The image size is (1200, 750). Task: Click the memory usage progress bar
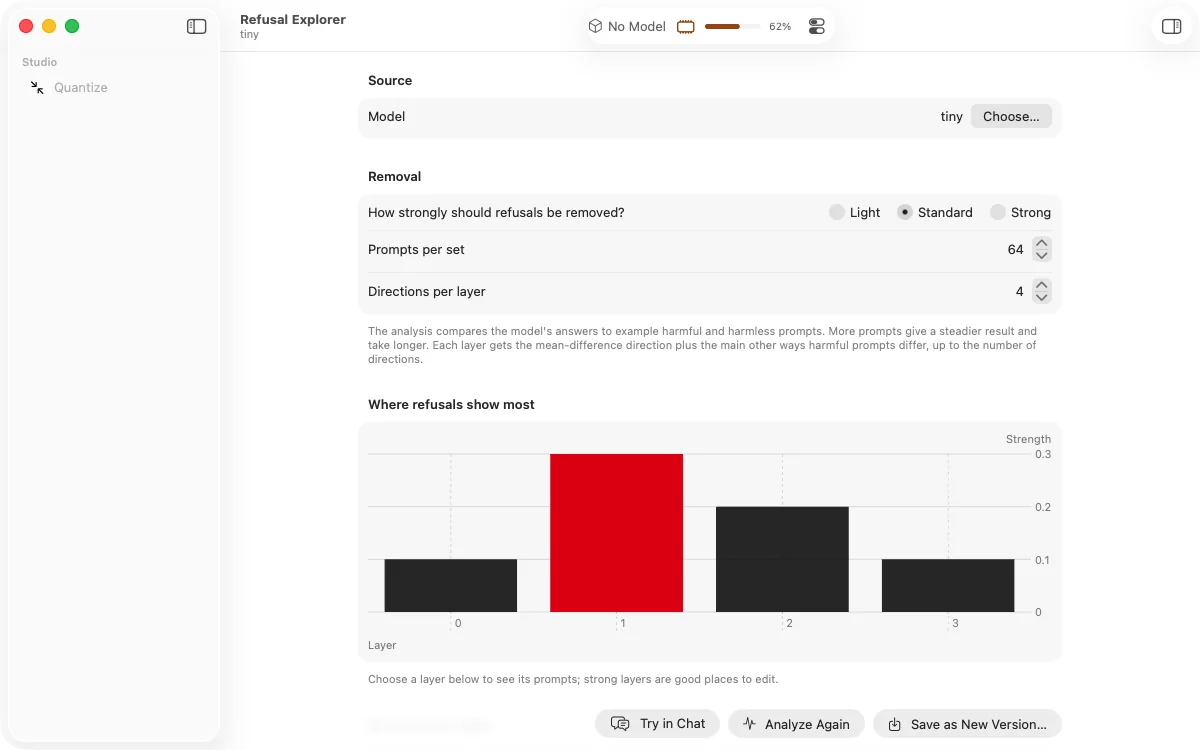[732, 27]
